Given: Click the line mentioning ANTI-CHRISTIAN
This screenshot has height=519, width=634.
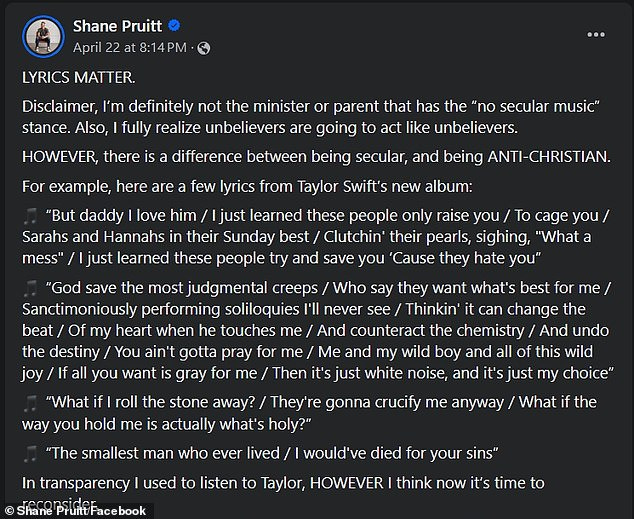Looking at the screenshot, I should tap(316, 157).
